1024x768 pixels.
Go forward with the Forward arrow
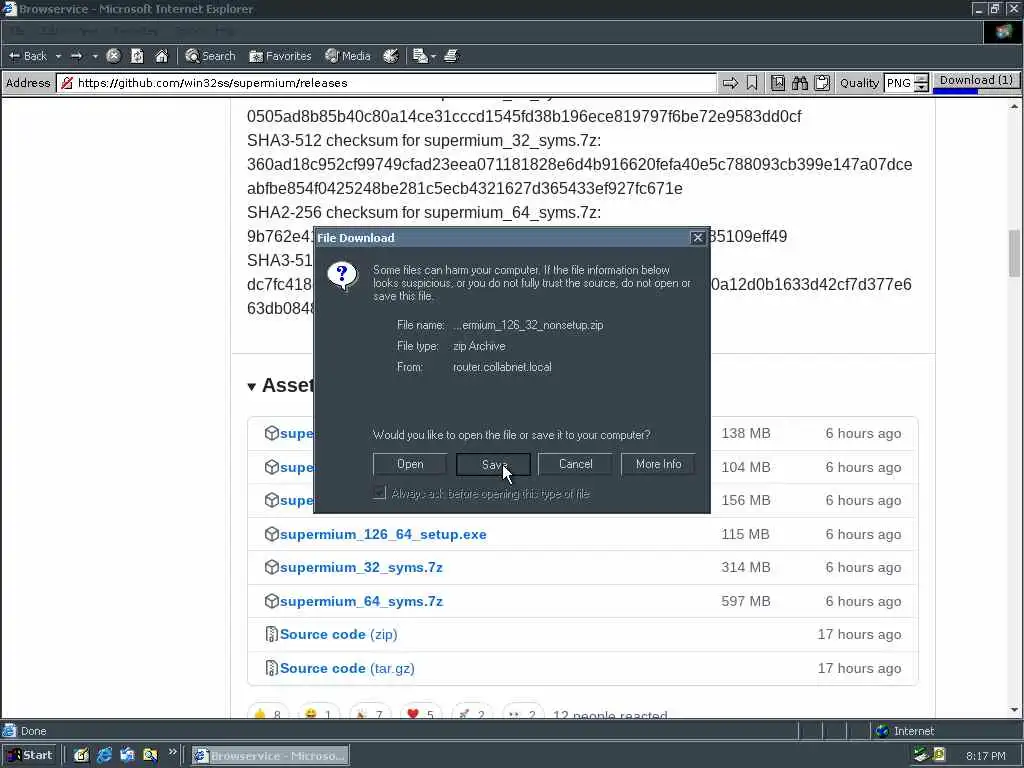click(x=76, y=56)
